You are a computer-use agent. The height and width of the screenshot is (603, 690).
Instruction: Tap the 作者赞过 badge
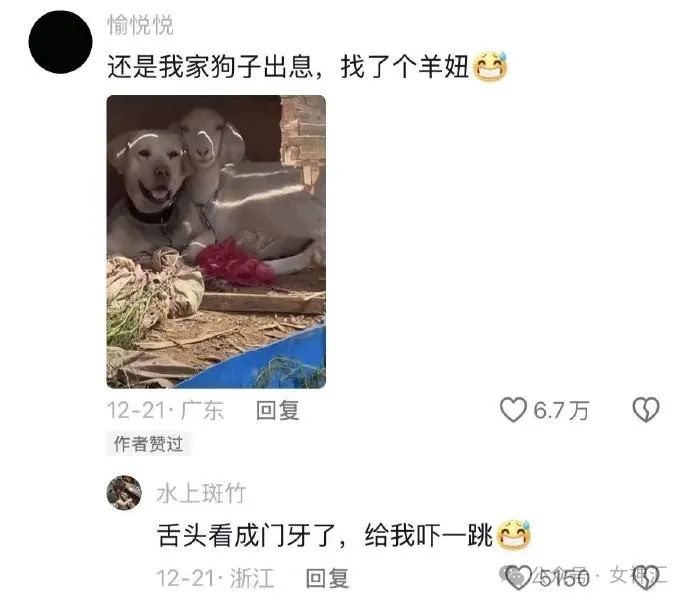coord(148,444)
